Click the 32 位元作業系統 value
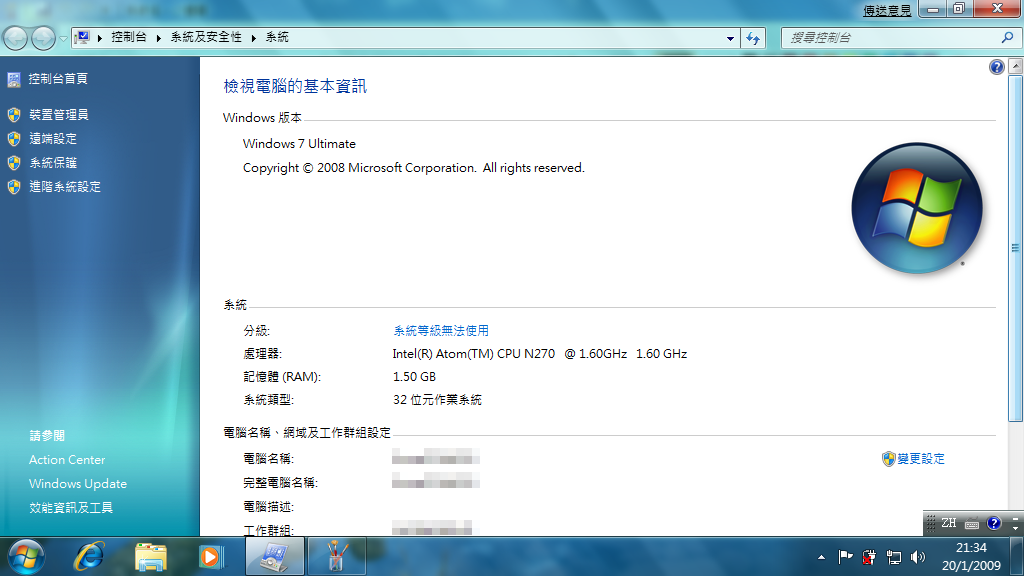 click(x=437, y=400)
